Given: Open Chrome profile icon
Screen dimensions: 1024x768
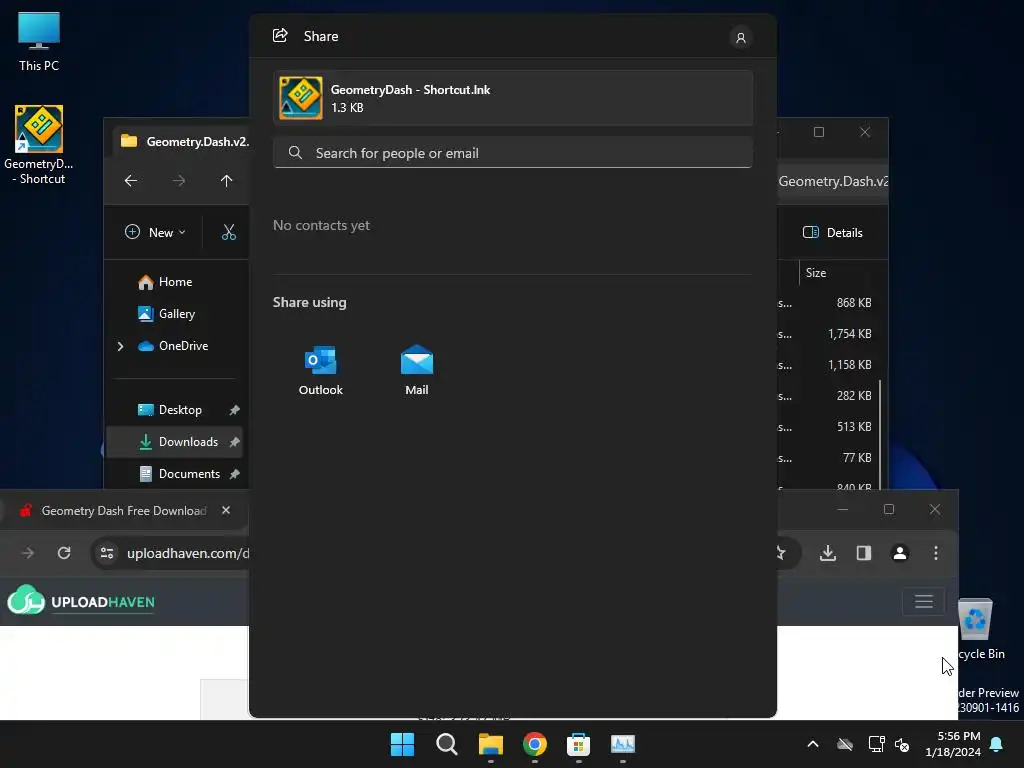Looking at the screenshot, I should click(x=899, y=553).
